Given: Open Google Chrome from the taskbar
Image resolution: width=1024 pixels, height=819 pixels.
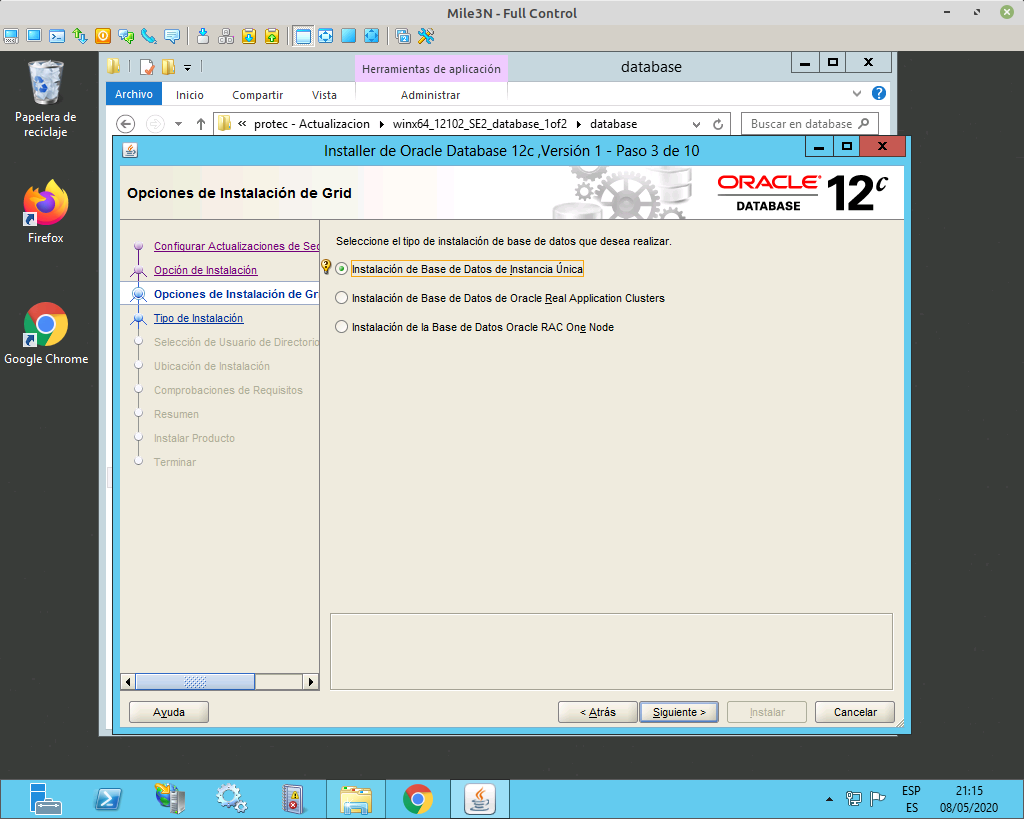Looking at the screenshot, I should point(417,798).
